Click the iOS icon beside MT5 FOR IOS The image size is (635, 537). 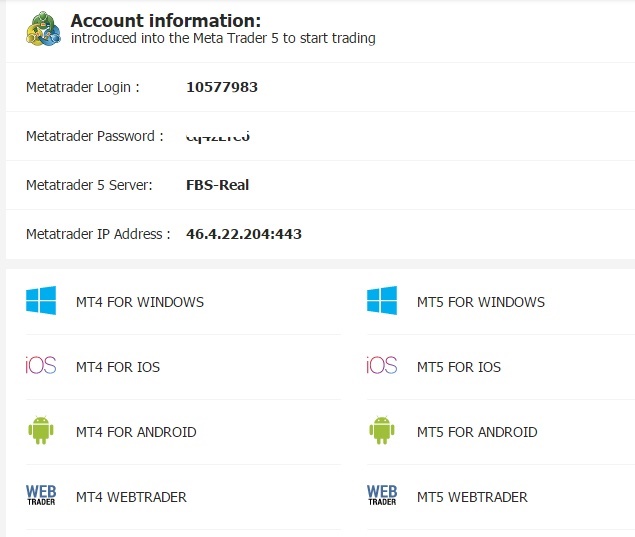tap(381, 365)
